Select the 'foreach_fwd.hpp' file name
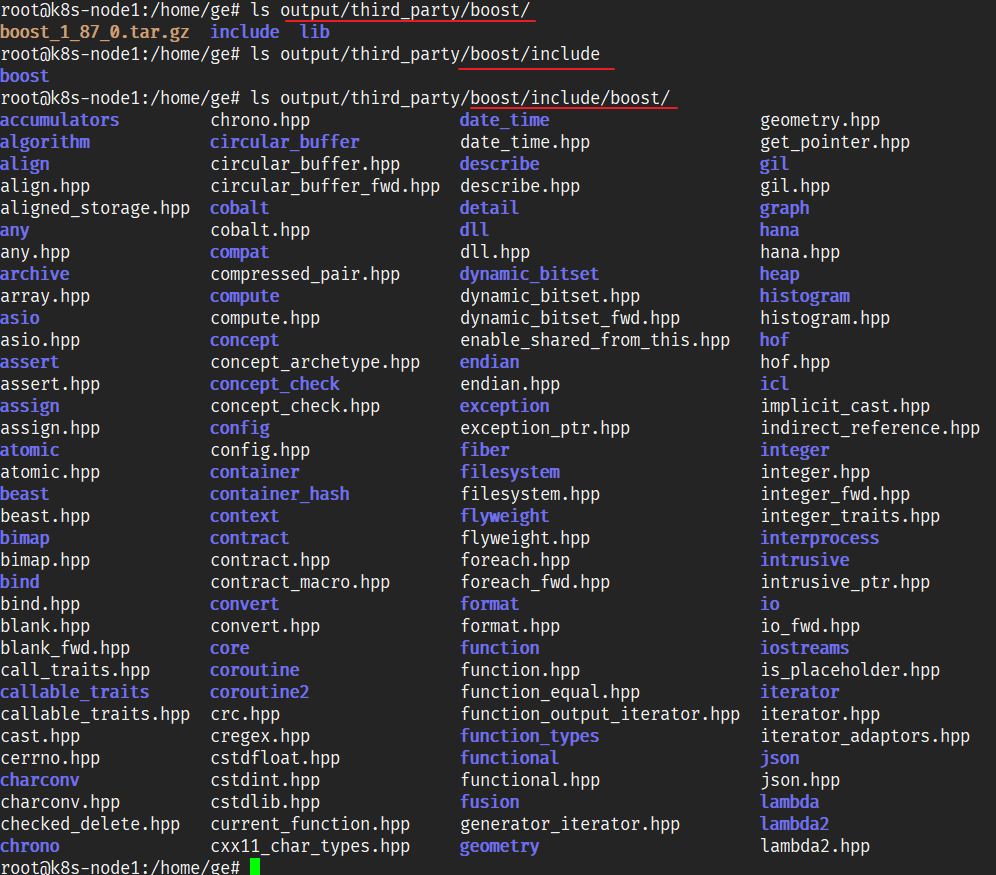This screenshot has height=875, width=996. (x=535, y=582)
